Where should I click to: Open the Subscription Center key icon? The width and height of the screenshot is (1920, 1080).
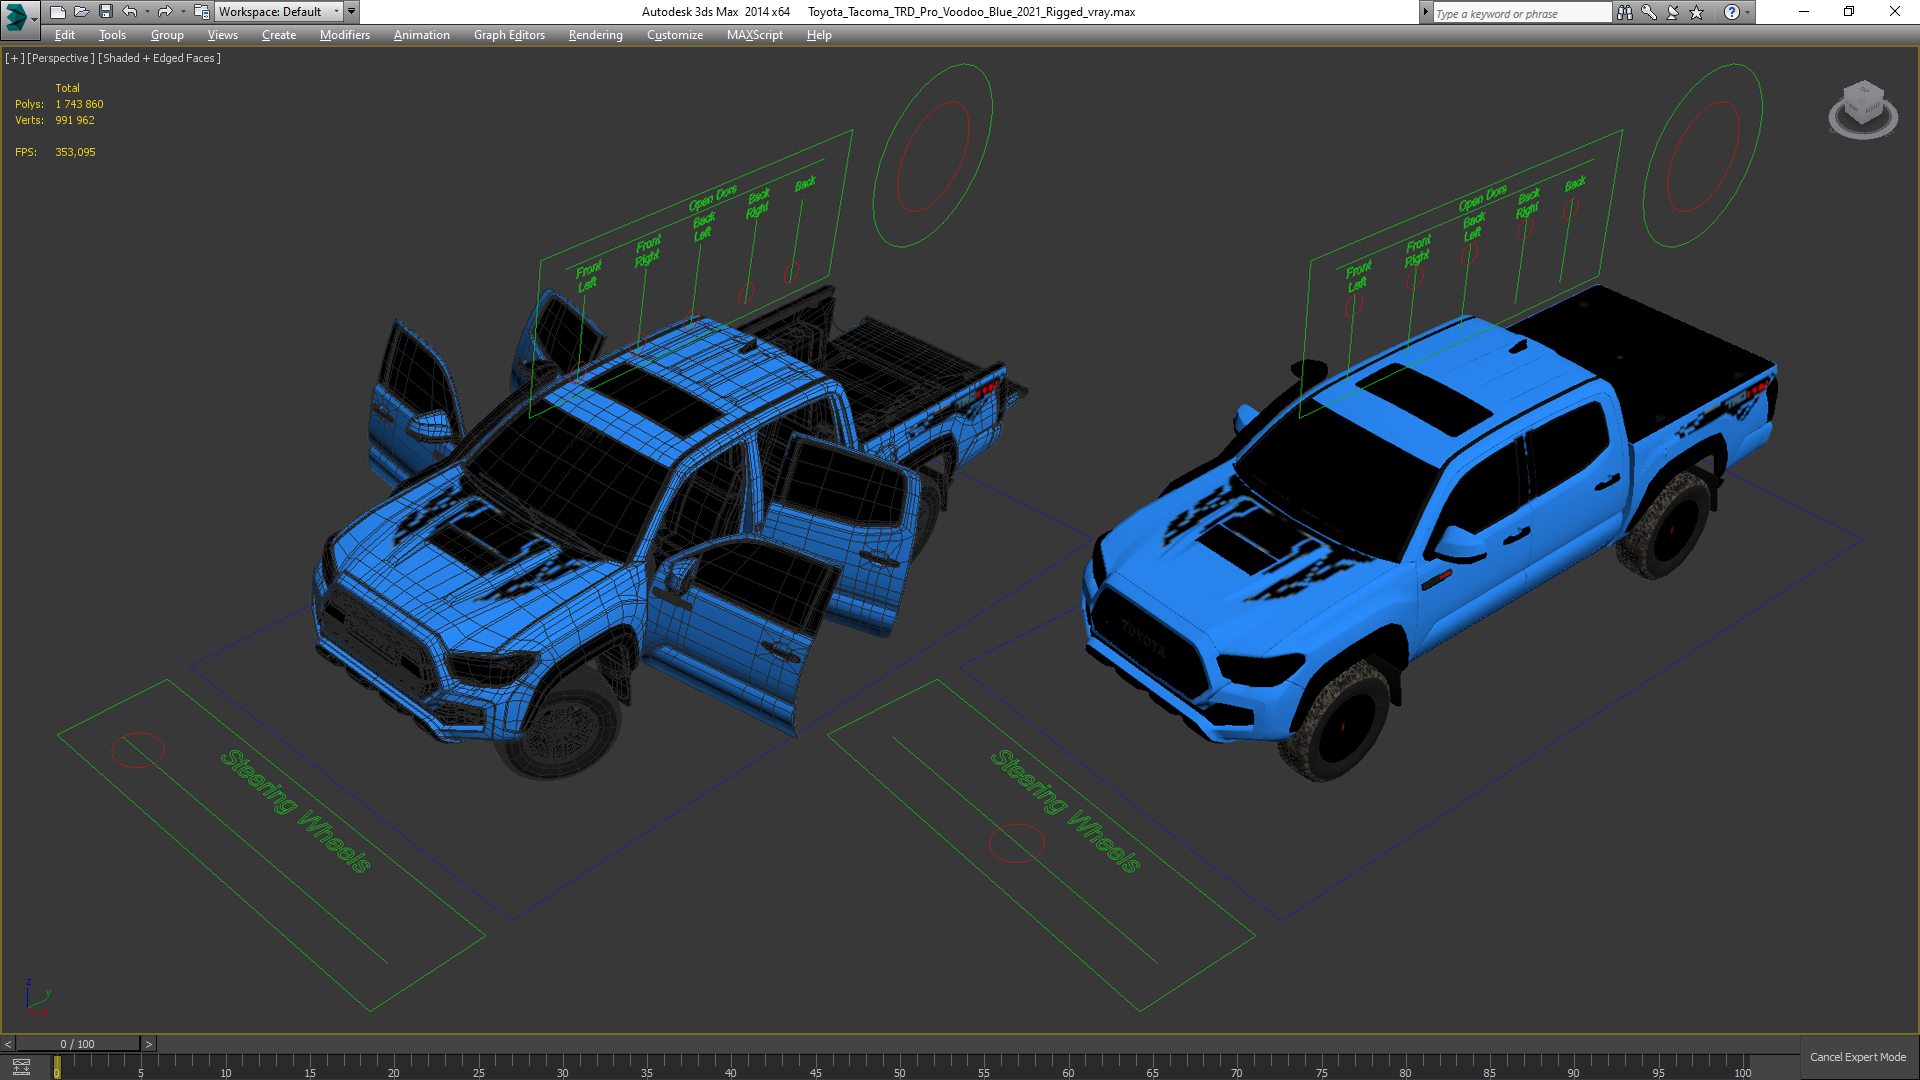click(x=1649, y=12)
